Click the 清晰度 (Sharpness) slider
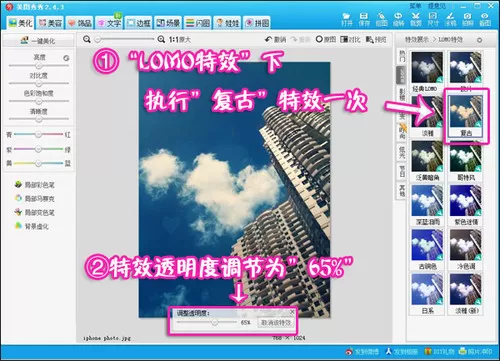The width and height of the screenshot is (500, 361). [39, 119]
